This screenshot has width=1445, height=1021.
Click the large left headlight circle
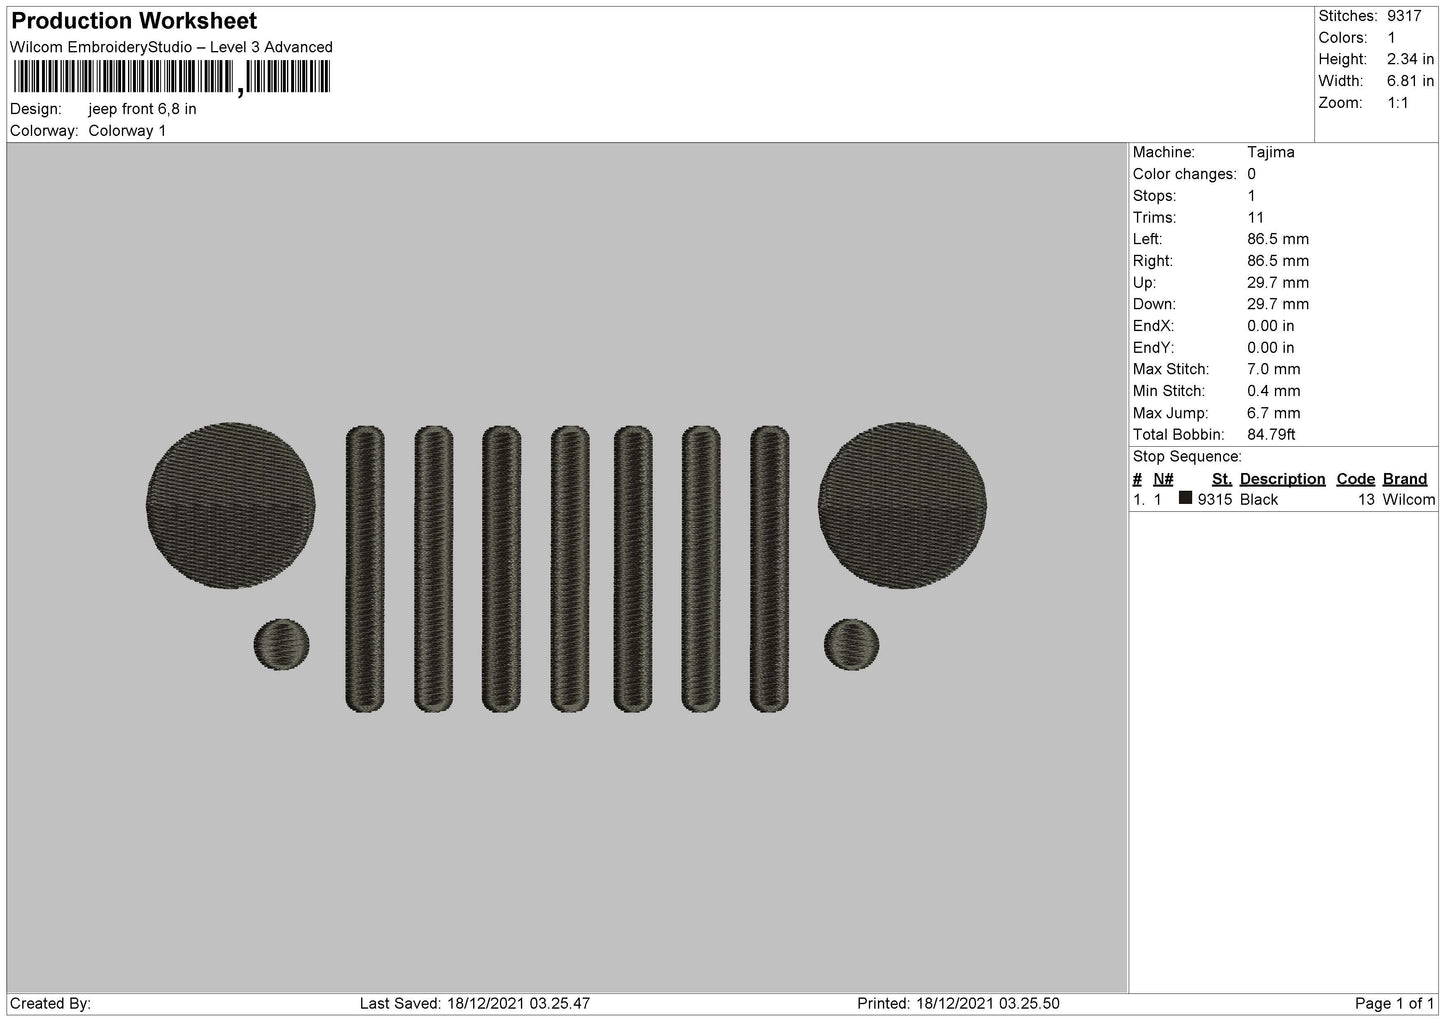(231, 505)
